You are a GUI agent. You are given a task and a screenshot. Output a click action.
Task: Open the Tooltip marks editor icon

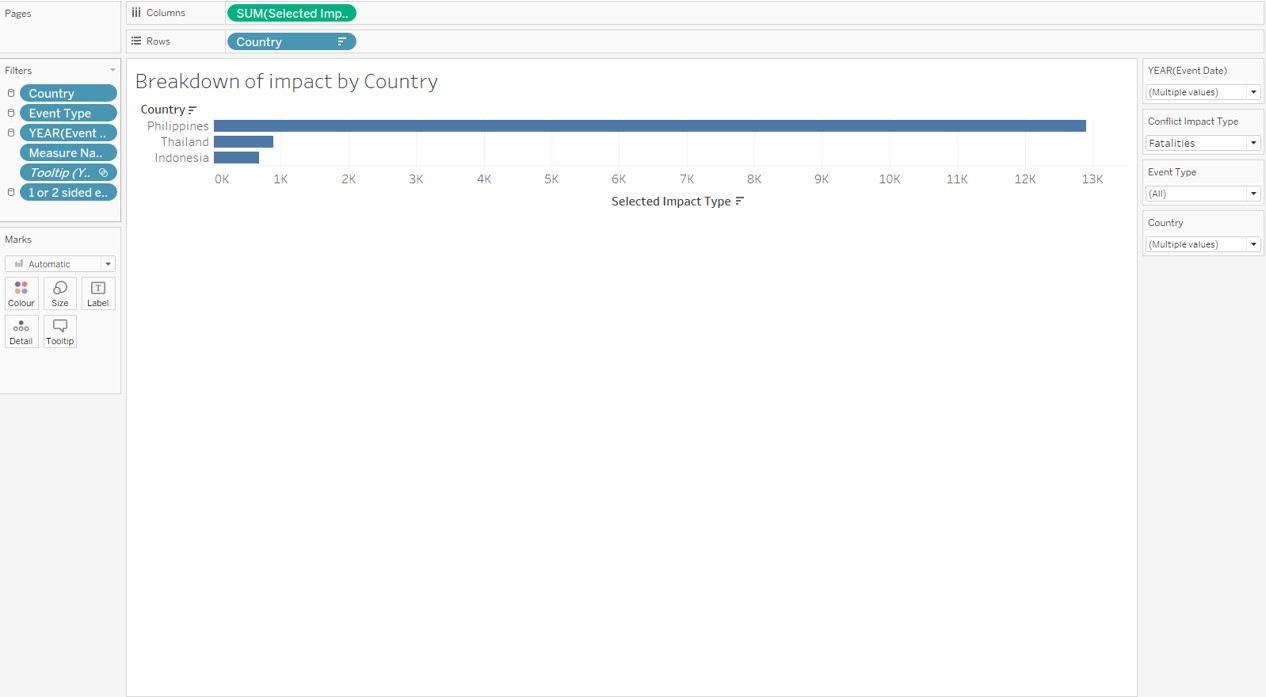pos(59,331)
